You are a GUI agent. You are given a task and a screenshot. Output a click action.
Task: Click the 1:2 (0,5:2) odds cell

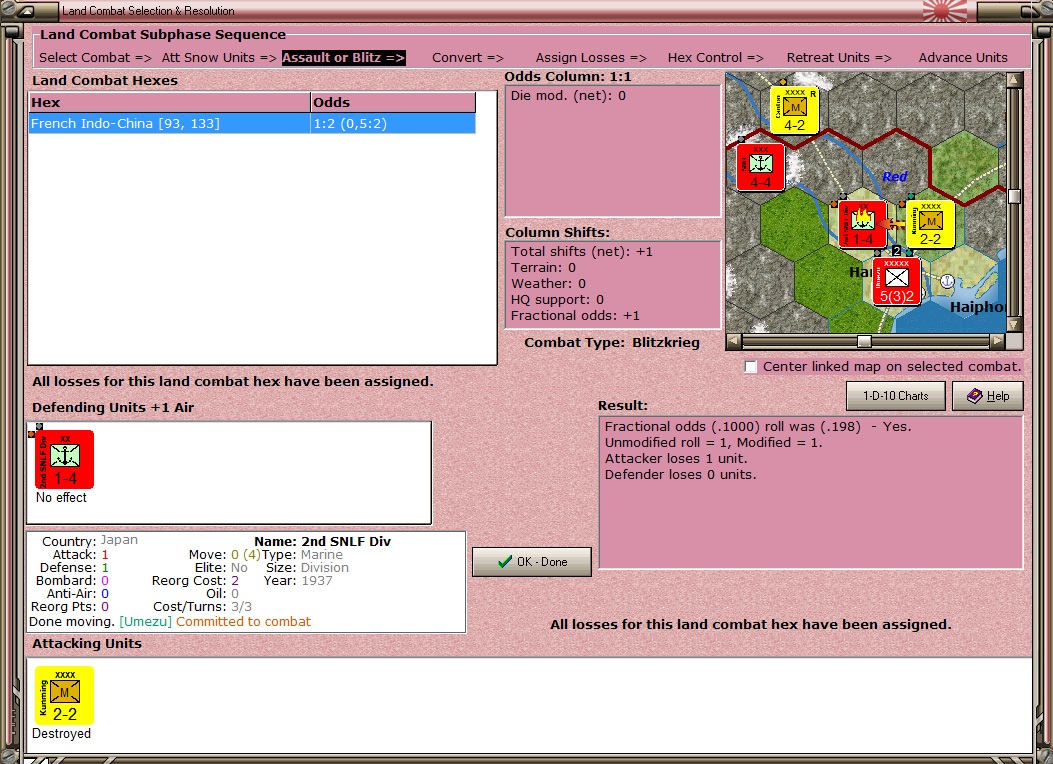[393, 124]
